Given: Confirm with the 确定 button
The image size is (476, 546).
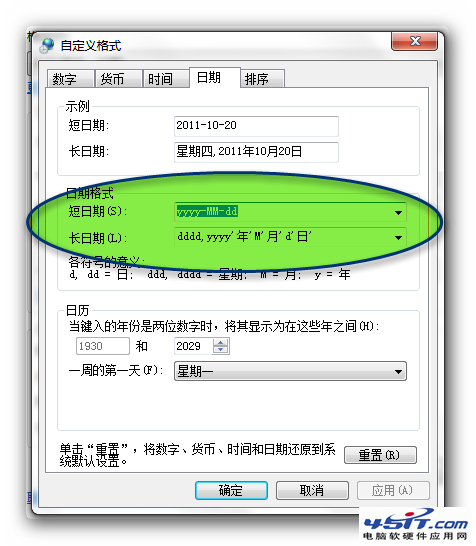Looking at the screenshot, I should (x=231, y=490).
